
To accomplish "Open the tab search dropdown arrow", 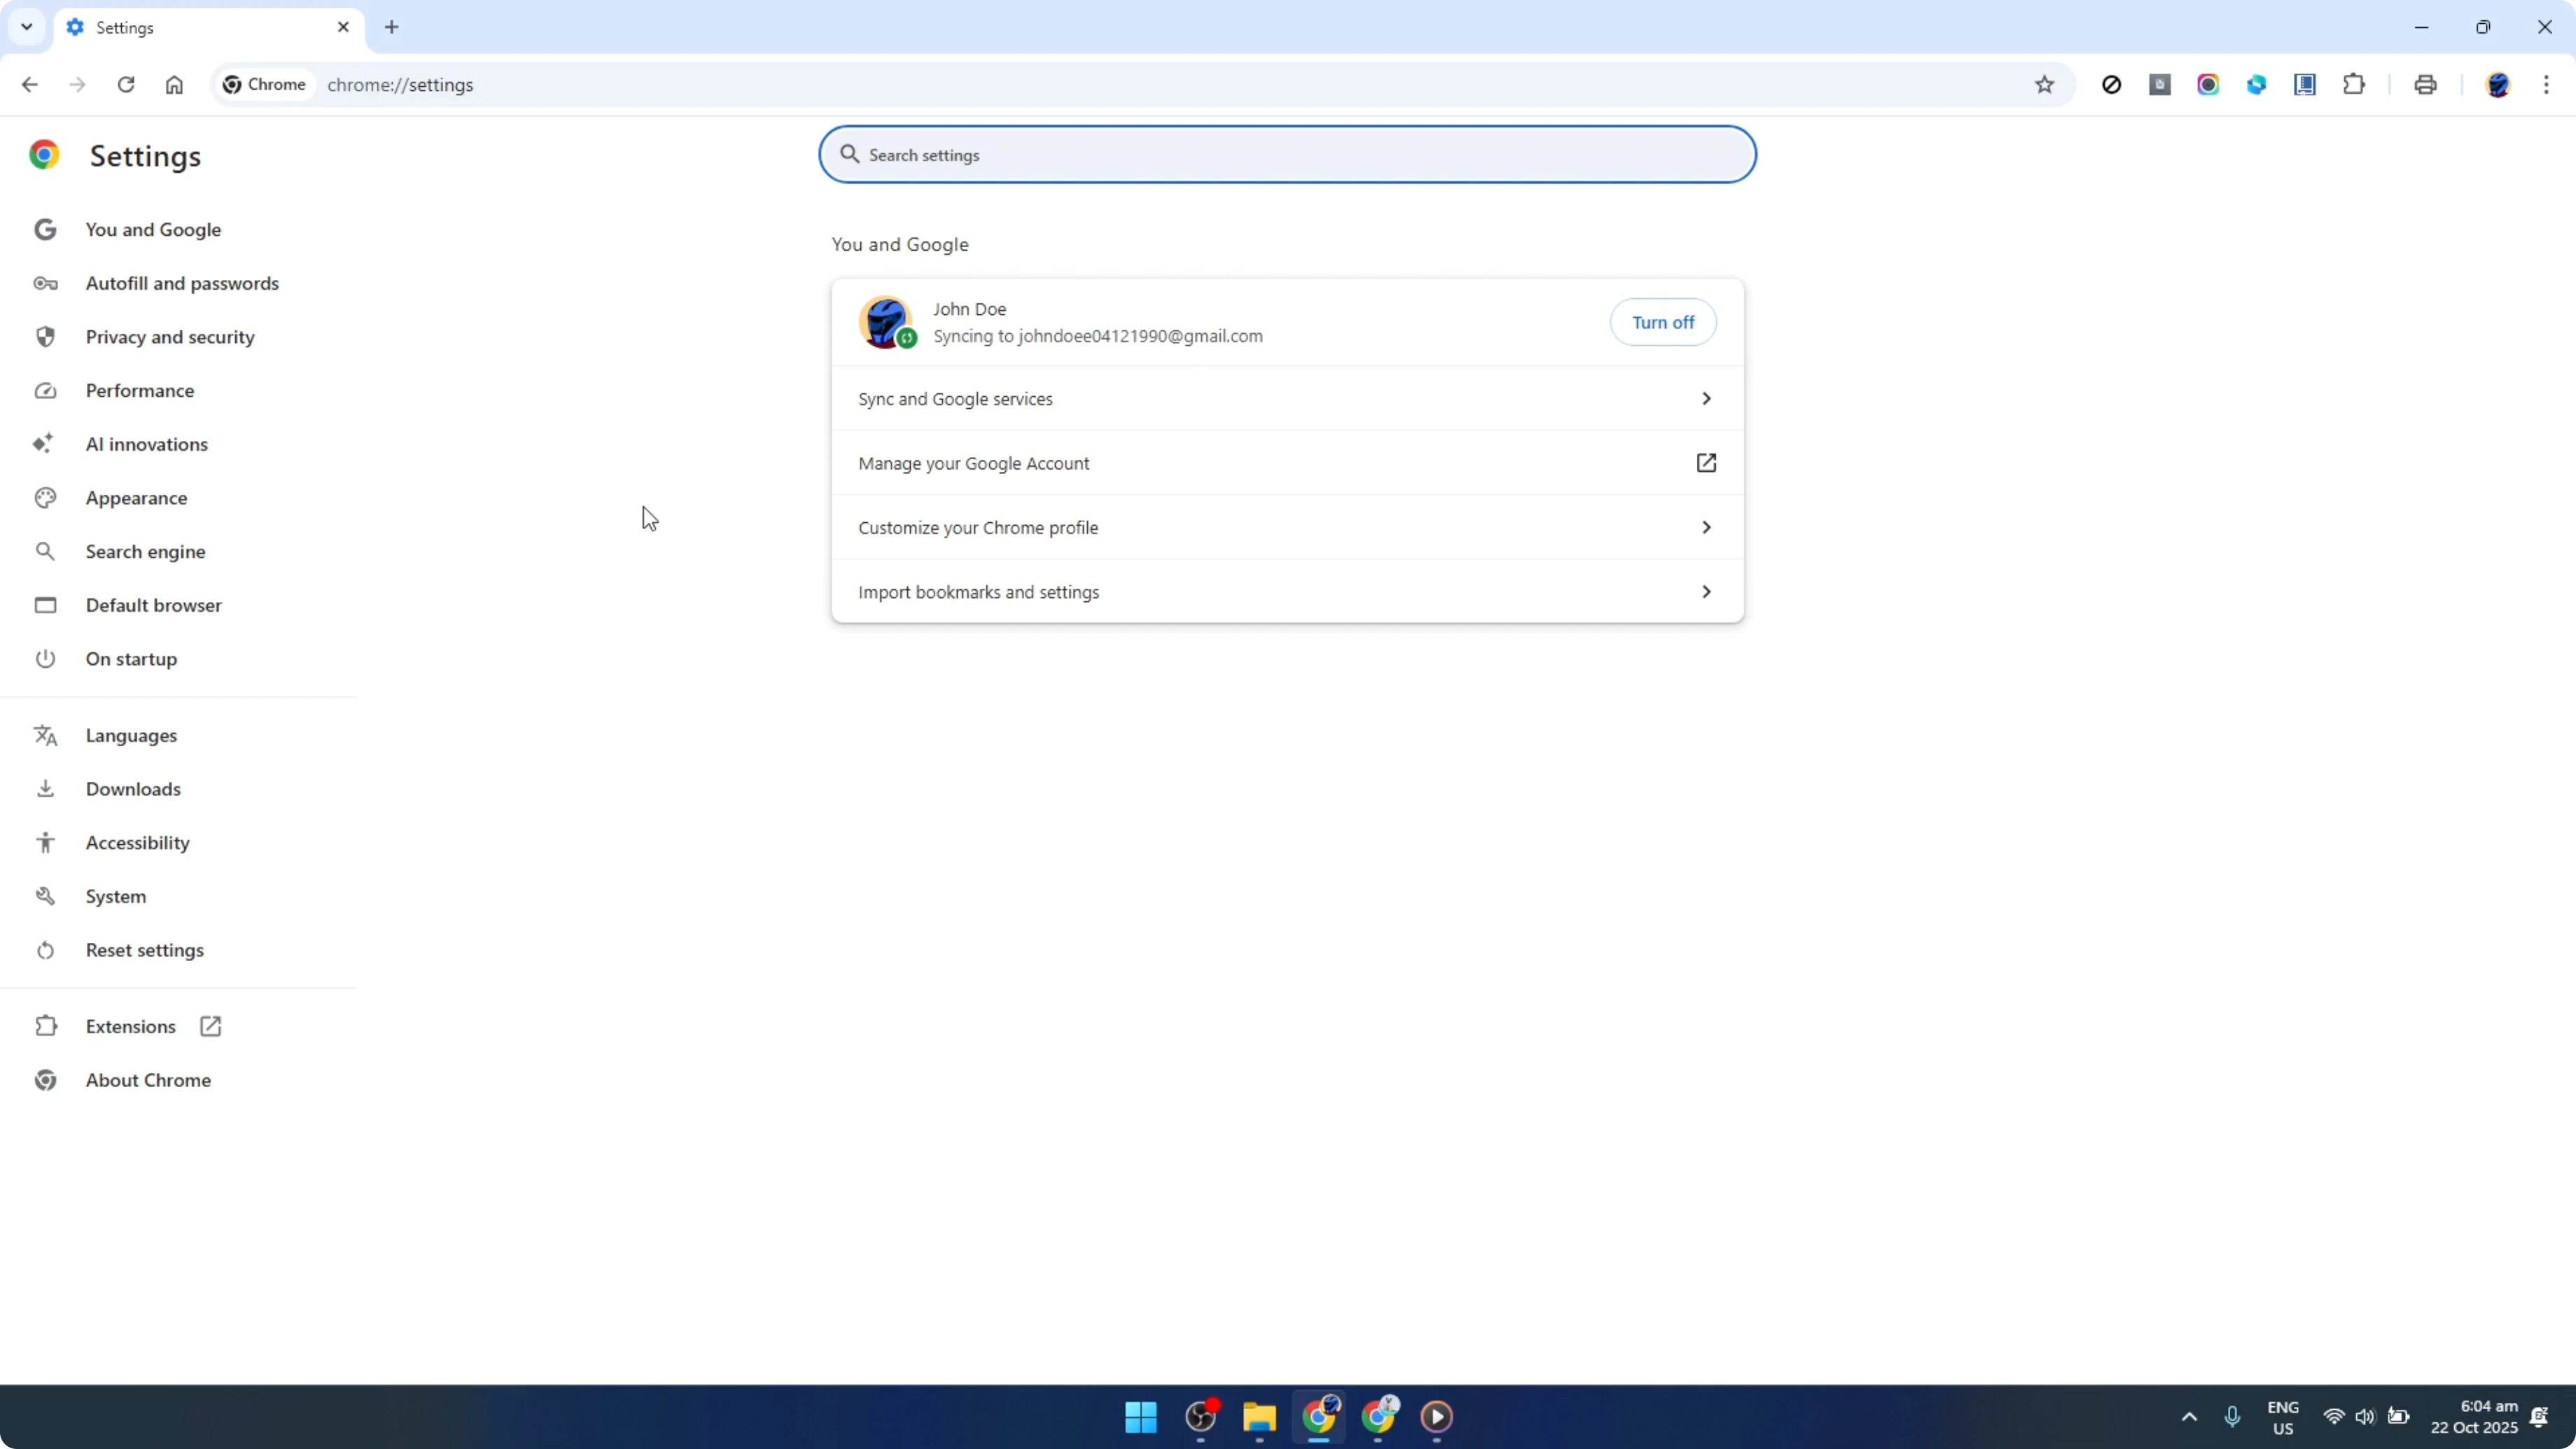I will click(x=26, y=27).
